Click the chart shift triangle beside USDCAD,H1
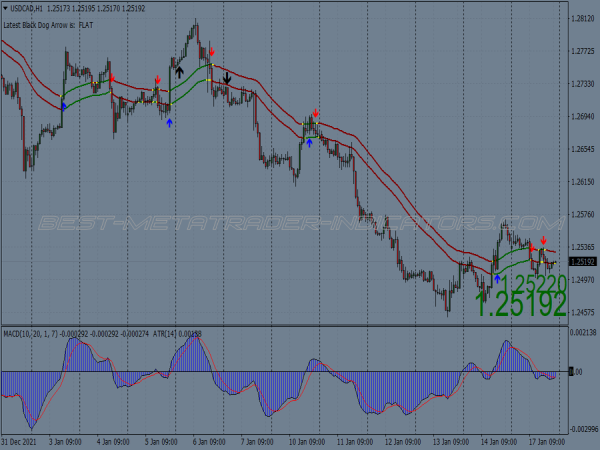Screen dimensions: 600x450 (x=5, y=8)
